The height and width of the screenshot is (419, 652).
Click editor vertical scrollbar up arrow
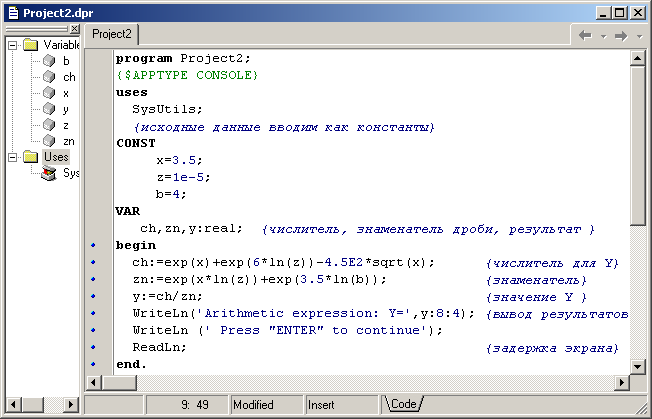637,58
